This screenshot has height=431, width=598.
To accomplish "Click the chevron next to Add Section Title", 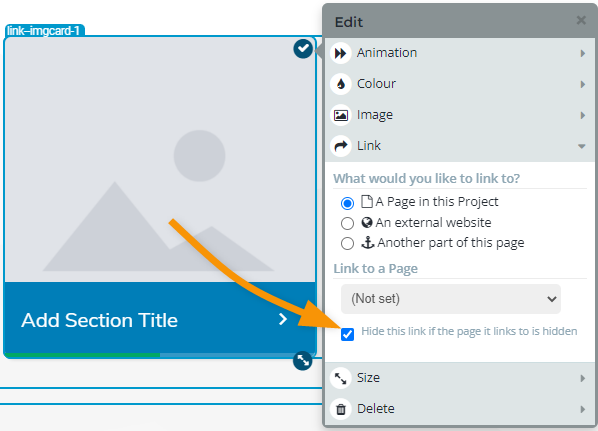I will tap(283, 319).
